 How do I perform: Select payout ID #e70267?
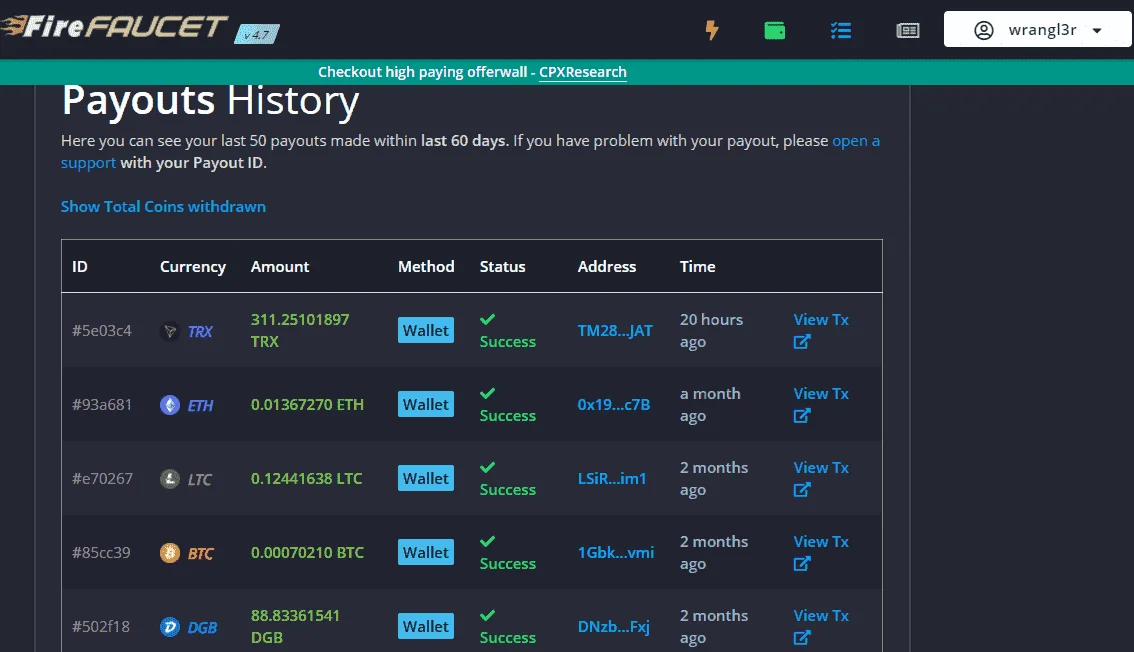click(103, 479)
